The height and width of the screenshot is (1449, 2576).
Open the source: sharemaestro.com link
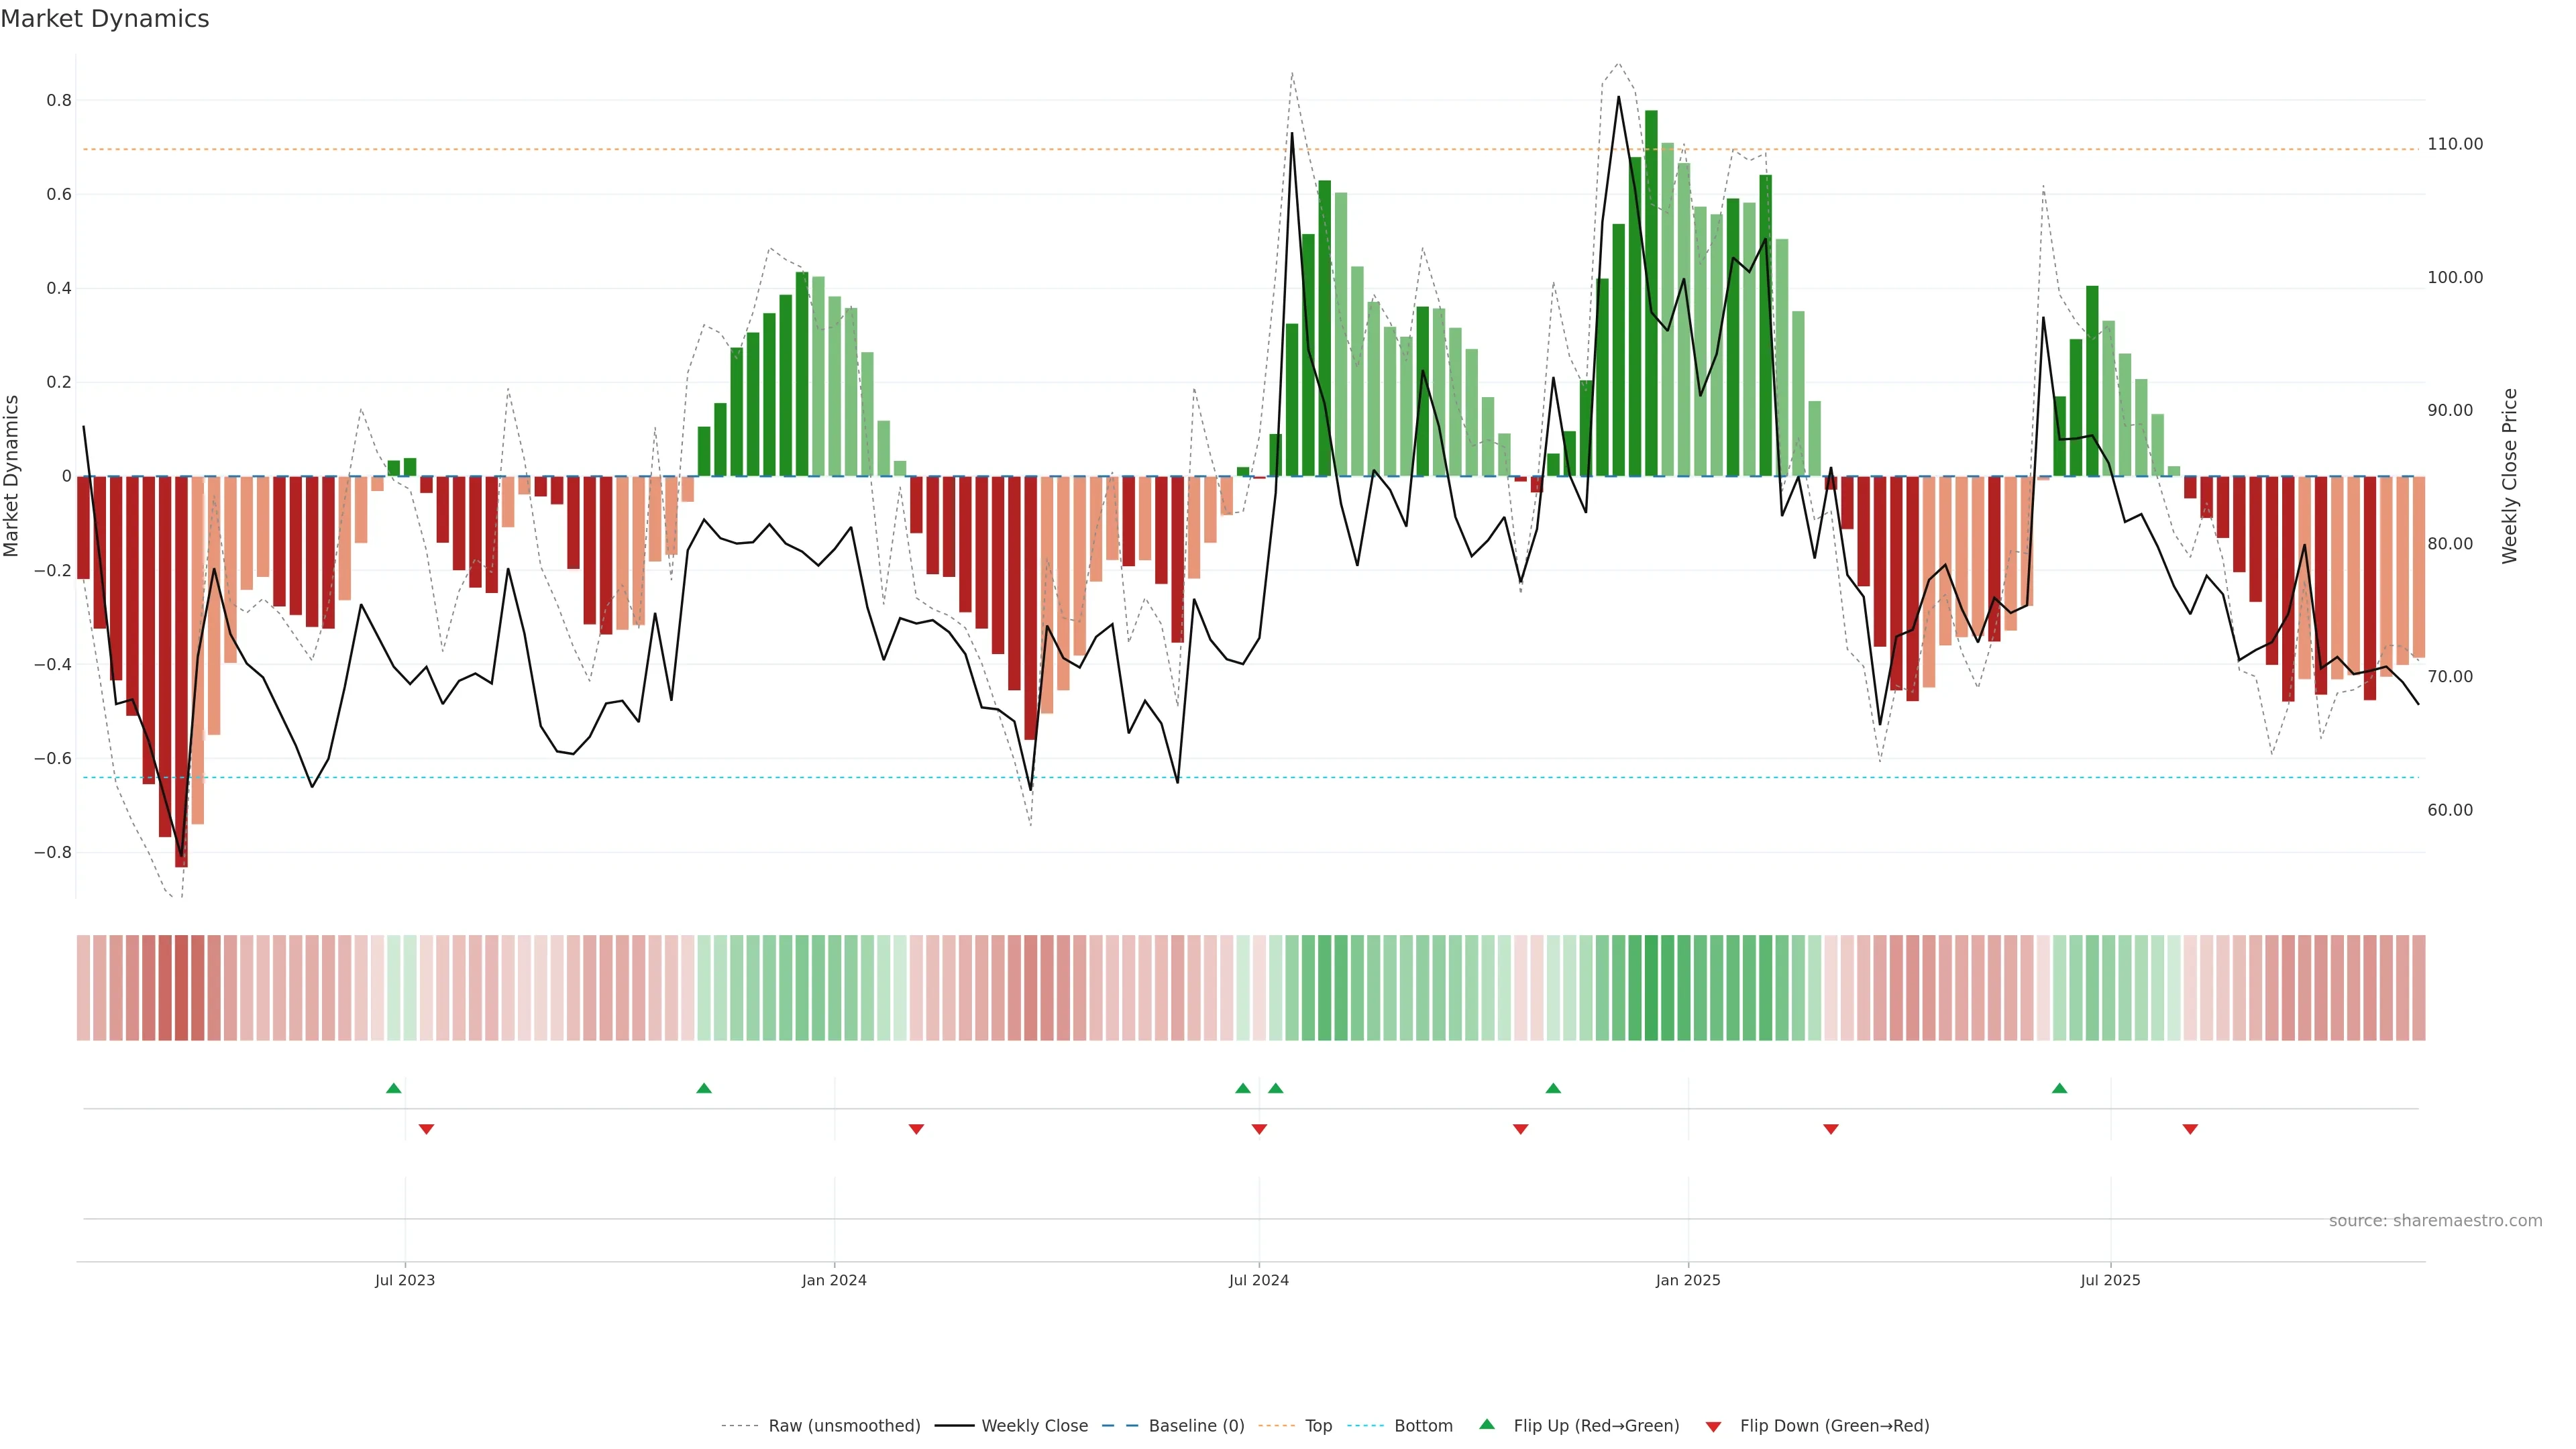(x=2435, y=1221)
